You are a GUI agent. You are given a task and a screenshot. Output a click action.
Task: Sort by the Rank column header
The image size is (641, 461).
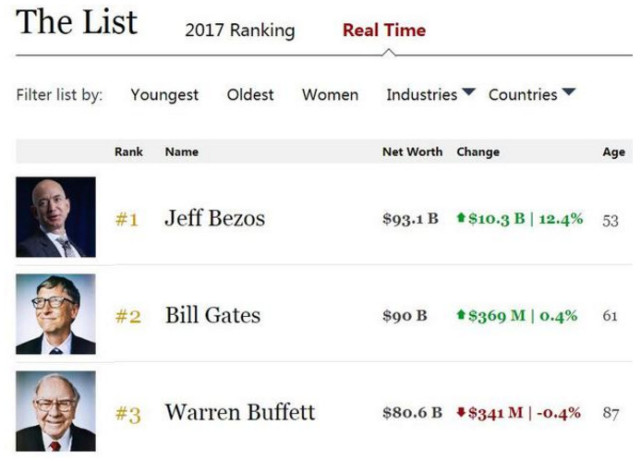click(x=128, y=152)
